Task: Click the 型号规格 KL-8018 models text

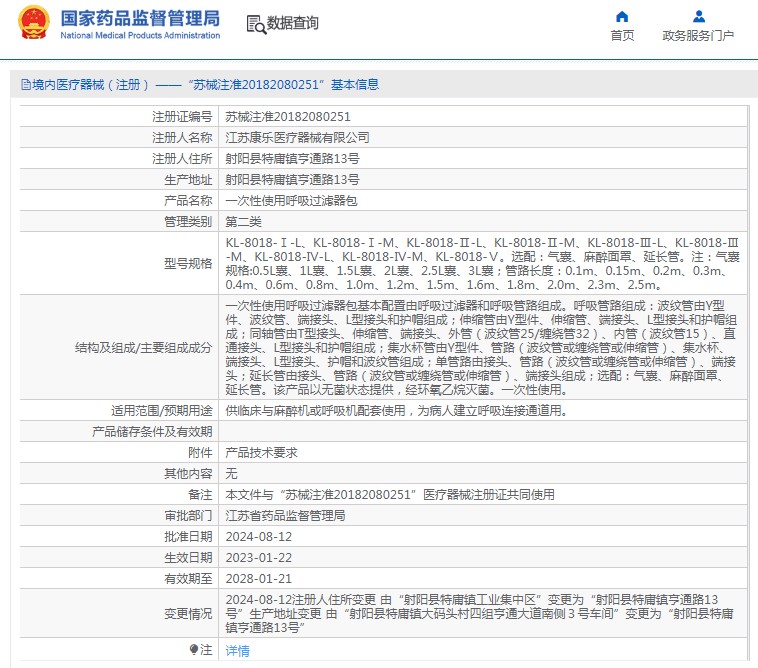Action: pos(482,263)
